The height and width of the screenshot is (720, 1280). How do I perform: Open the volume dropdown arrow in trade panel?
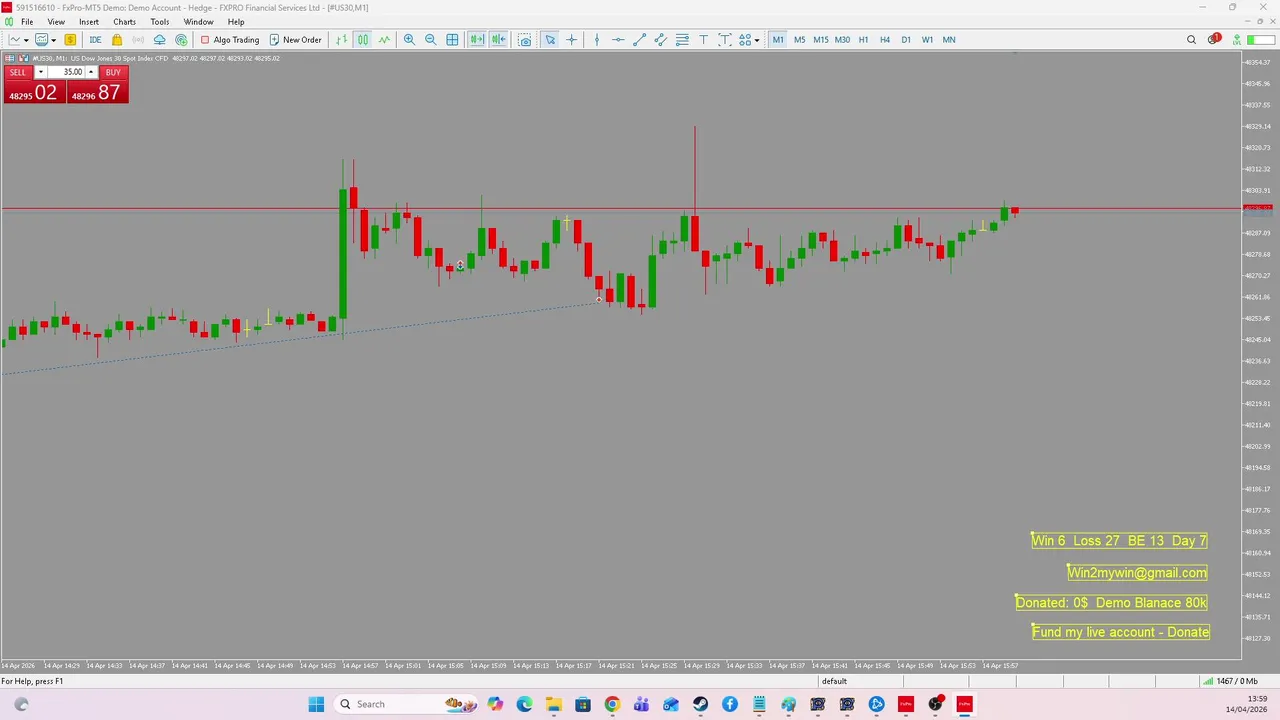(41, 72)
